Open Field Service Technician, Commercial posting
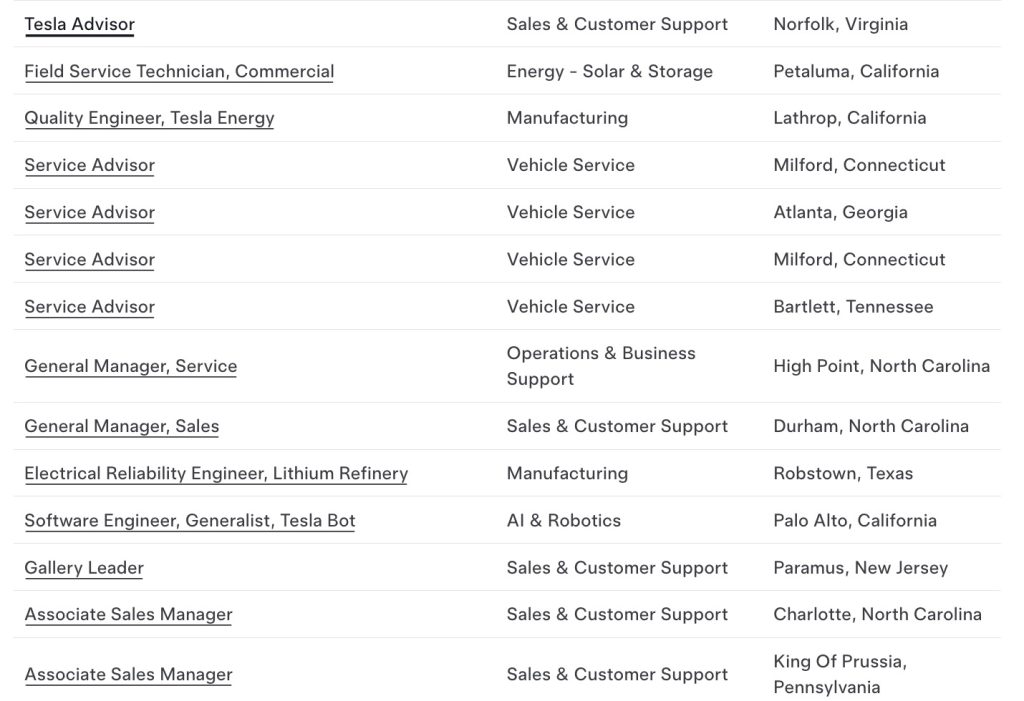Screen dimensions: 1024x701 tap(179, 71)
